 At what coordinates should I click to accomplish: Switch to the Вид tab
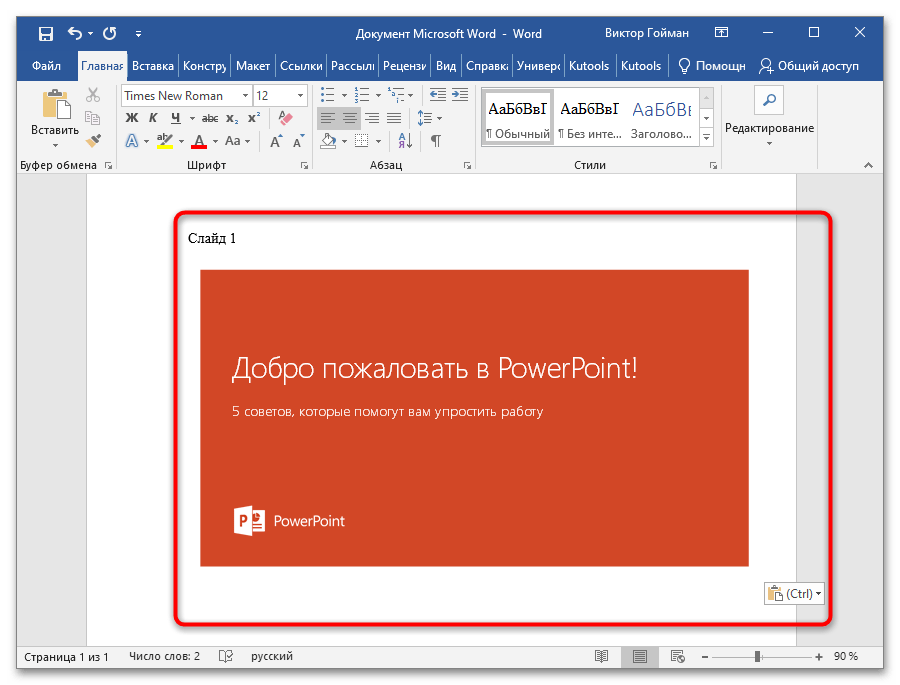[x=446, y=66]
